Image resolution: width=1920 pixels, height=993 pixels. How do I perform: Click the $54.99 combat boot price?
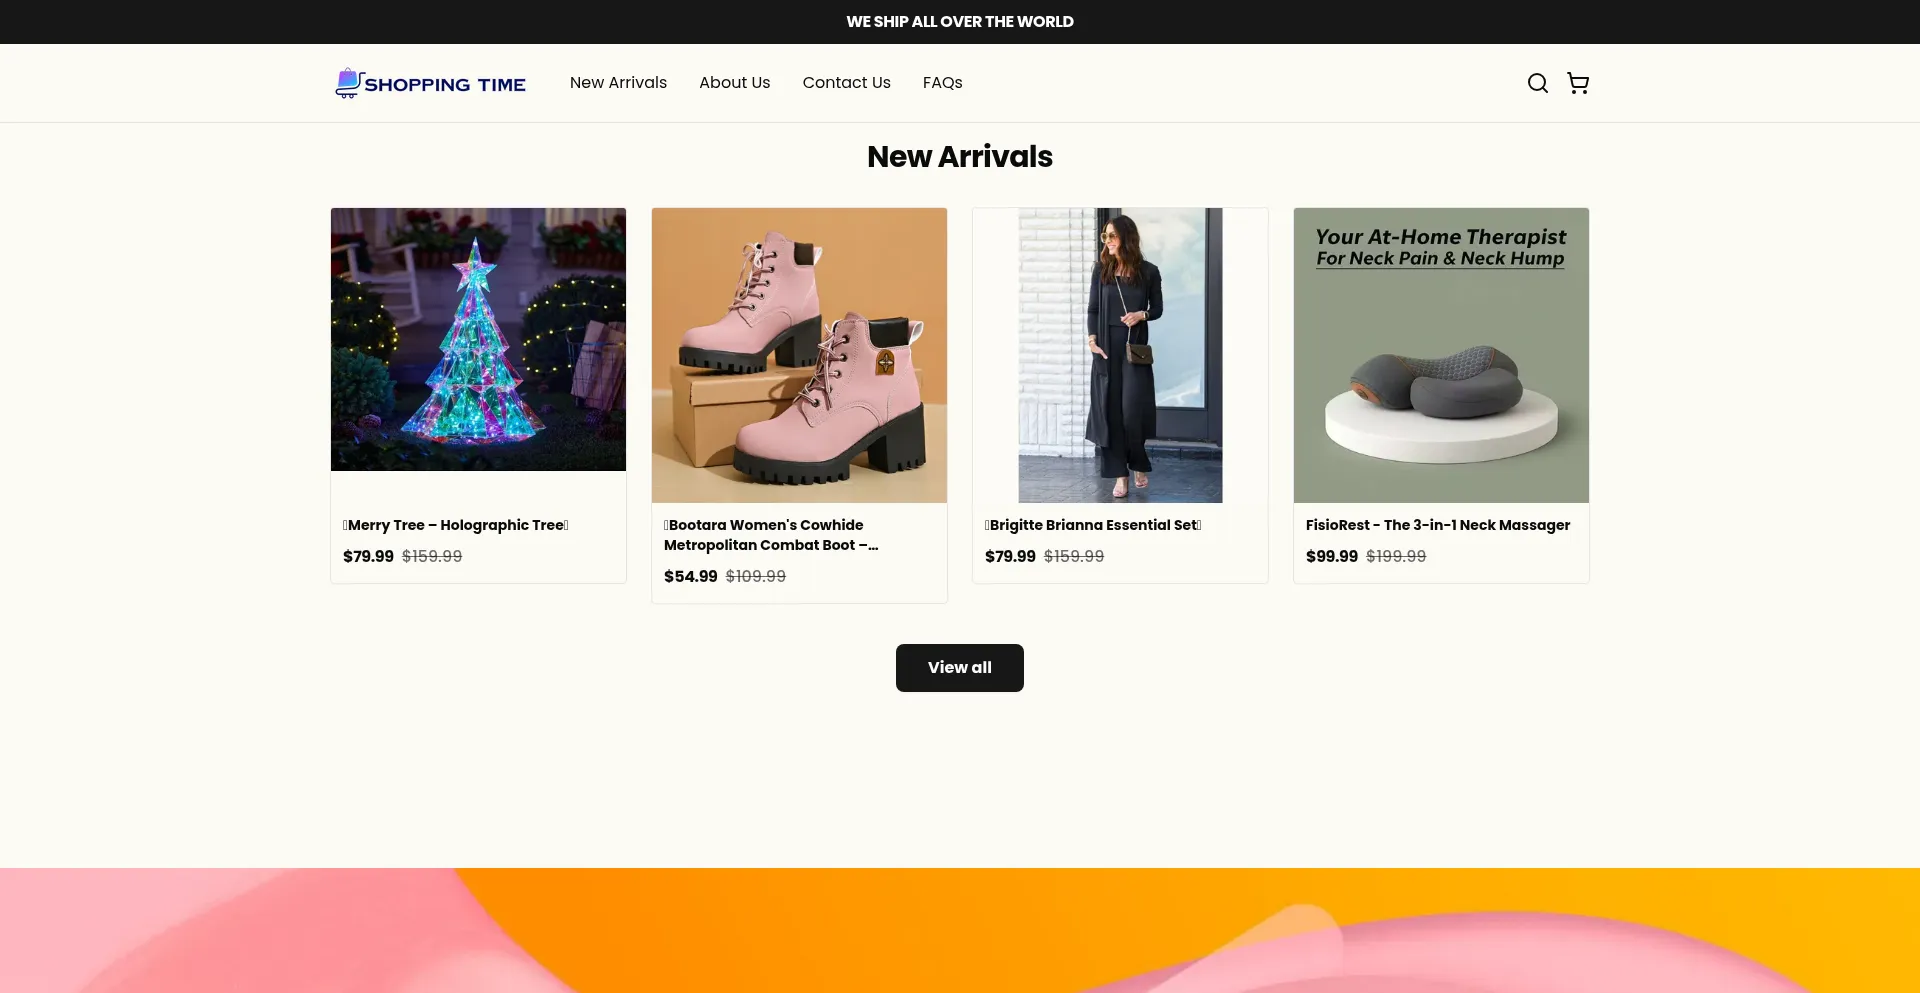click(690, 576)
